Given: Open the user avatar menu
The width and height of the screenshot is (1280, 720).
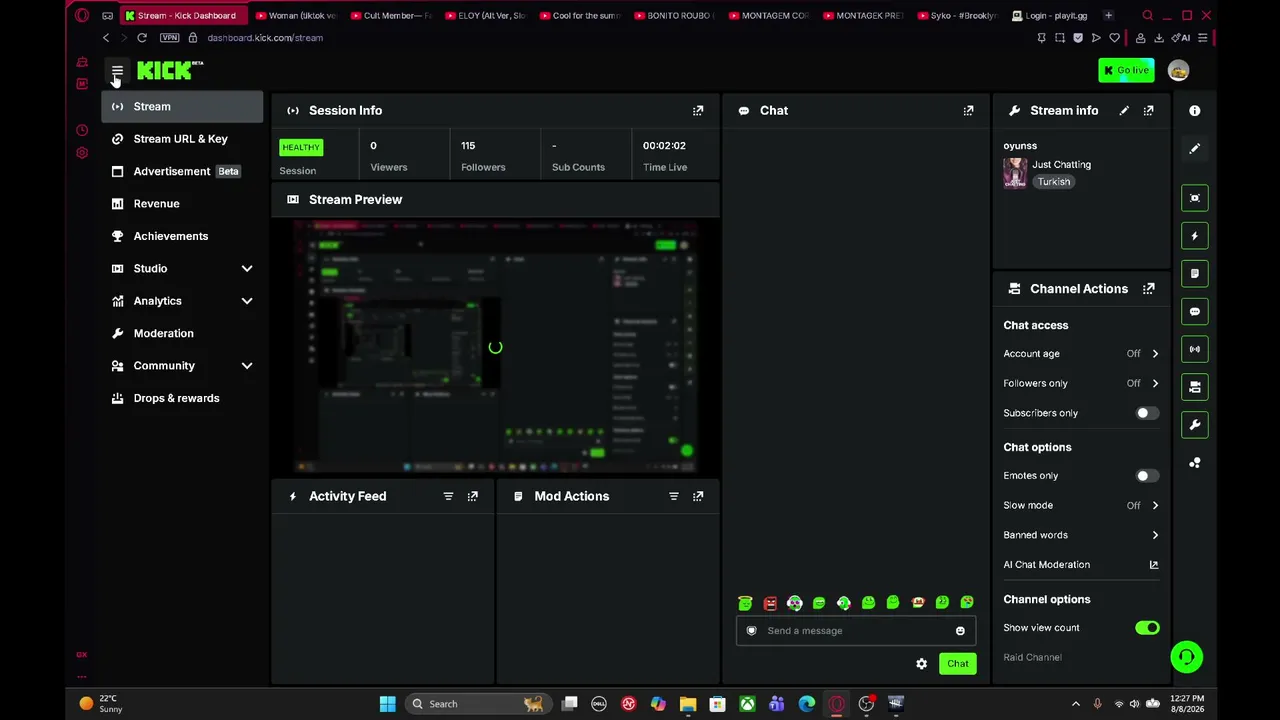Looking at the screenshot, I should click(1178, 71).
